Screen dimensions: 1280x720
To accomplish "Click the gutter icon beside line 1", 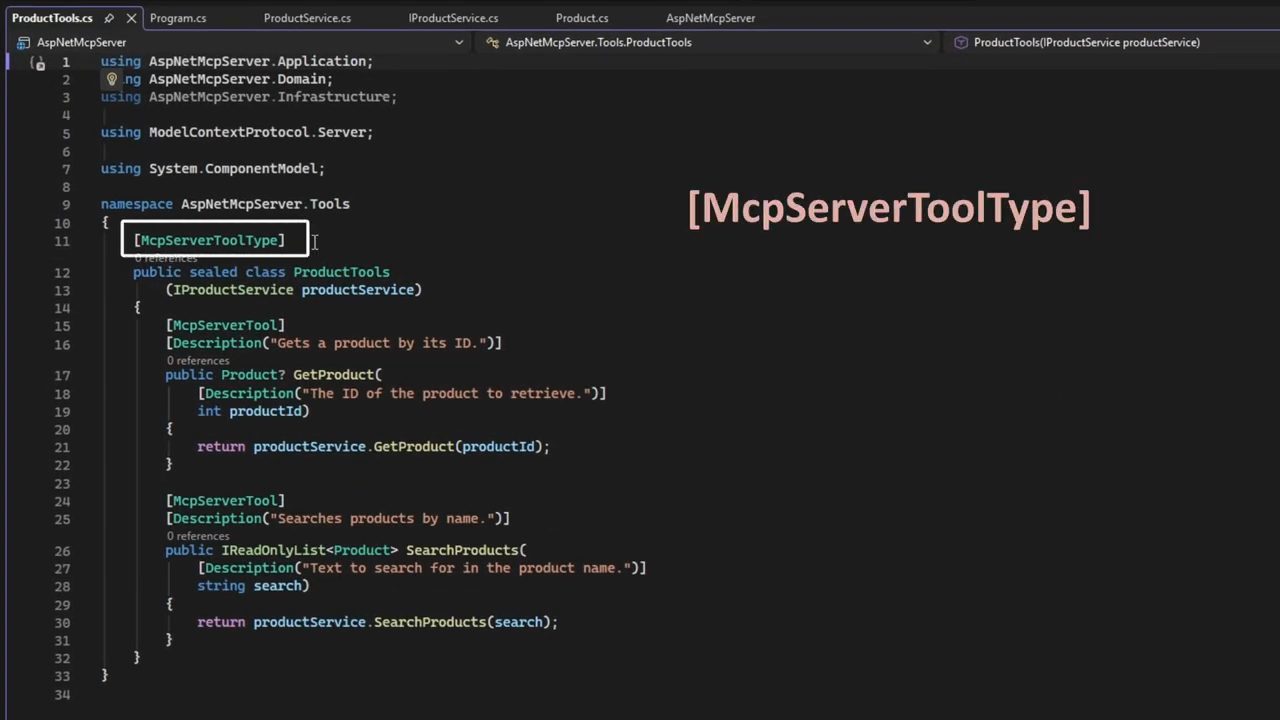I will 38,63.
